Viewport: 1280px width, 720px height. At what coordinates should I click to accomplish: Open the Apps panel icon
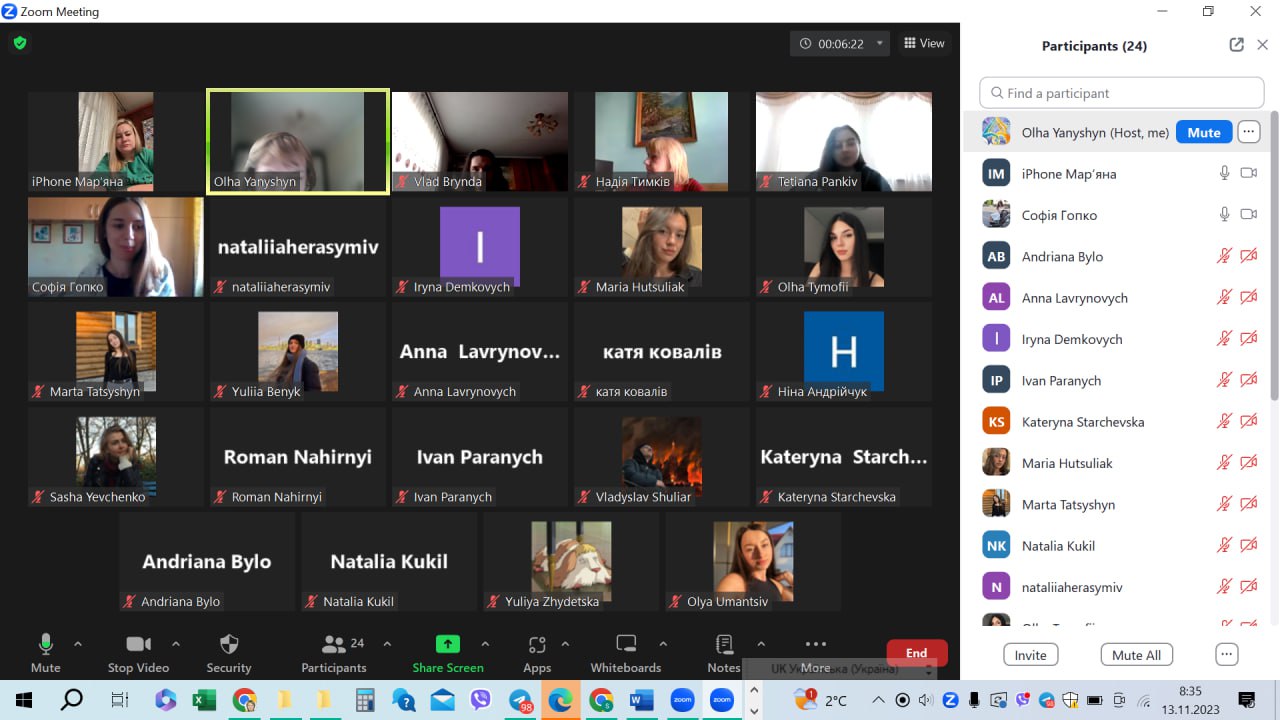click(x=537, y=644)
